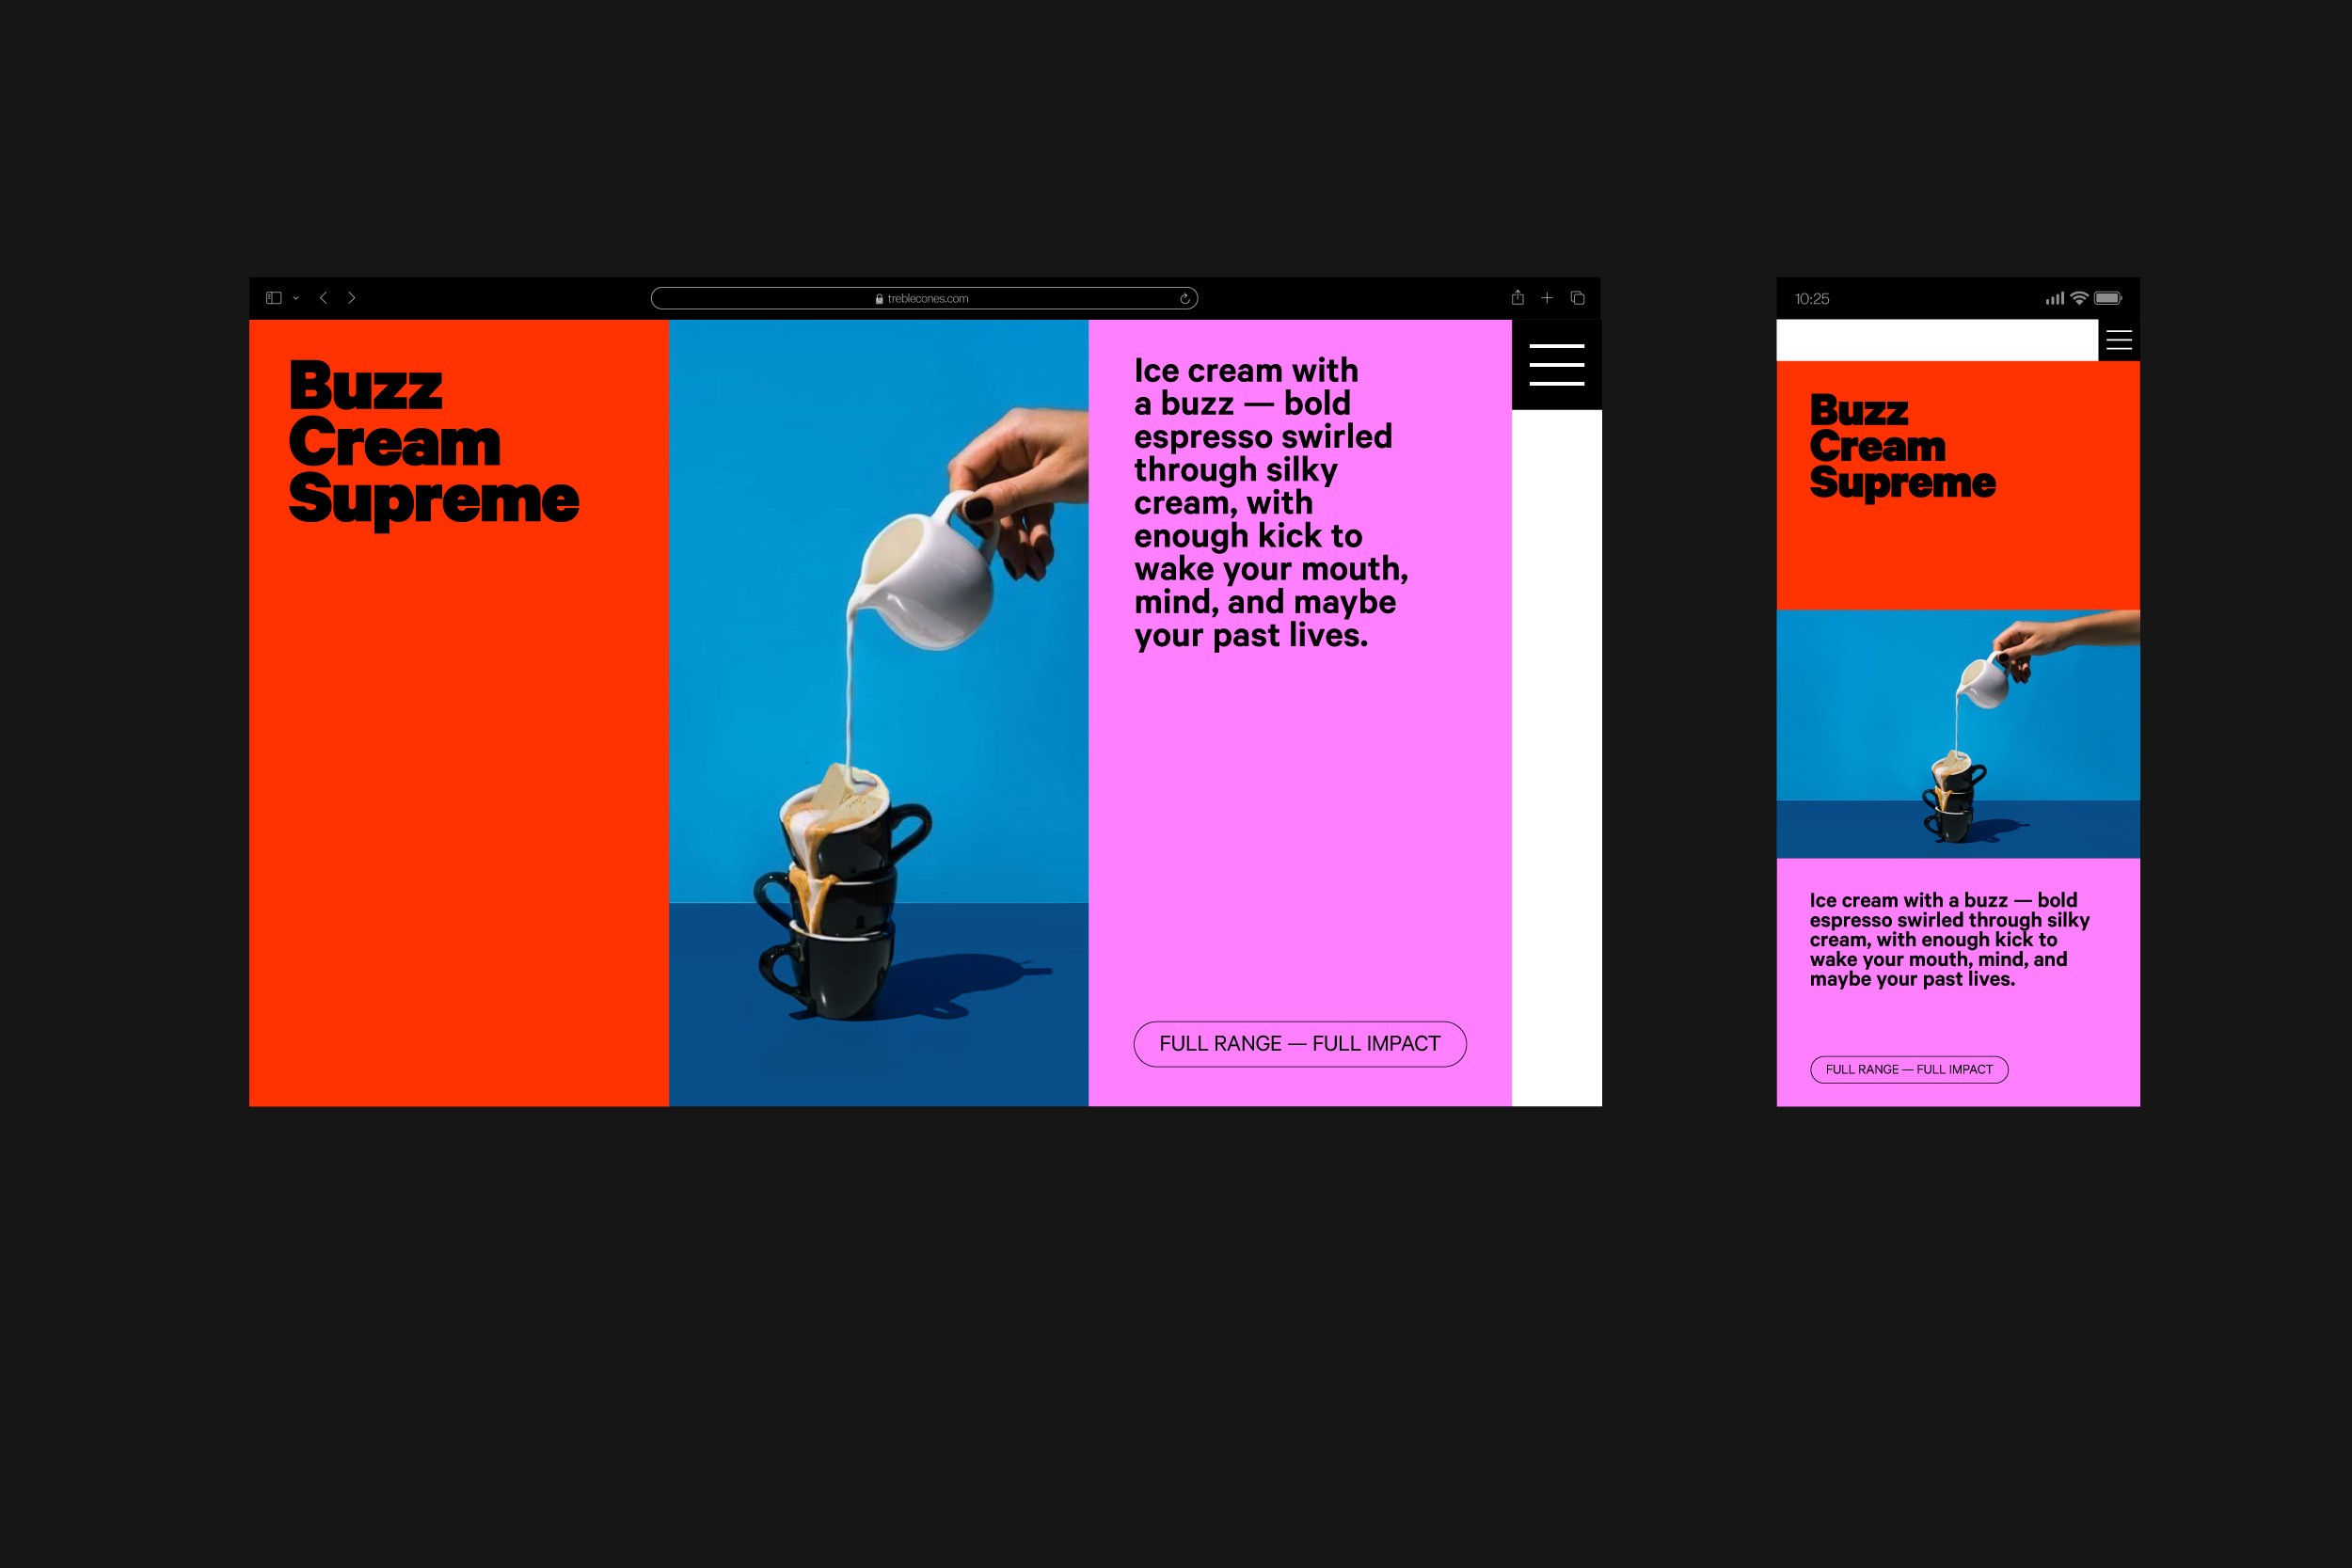Go forward with the browser arrow

(352, 298)
